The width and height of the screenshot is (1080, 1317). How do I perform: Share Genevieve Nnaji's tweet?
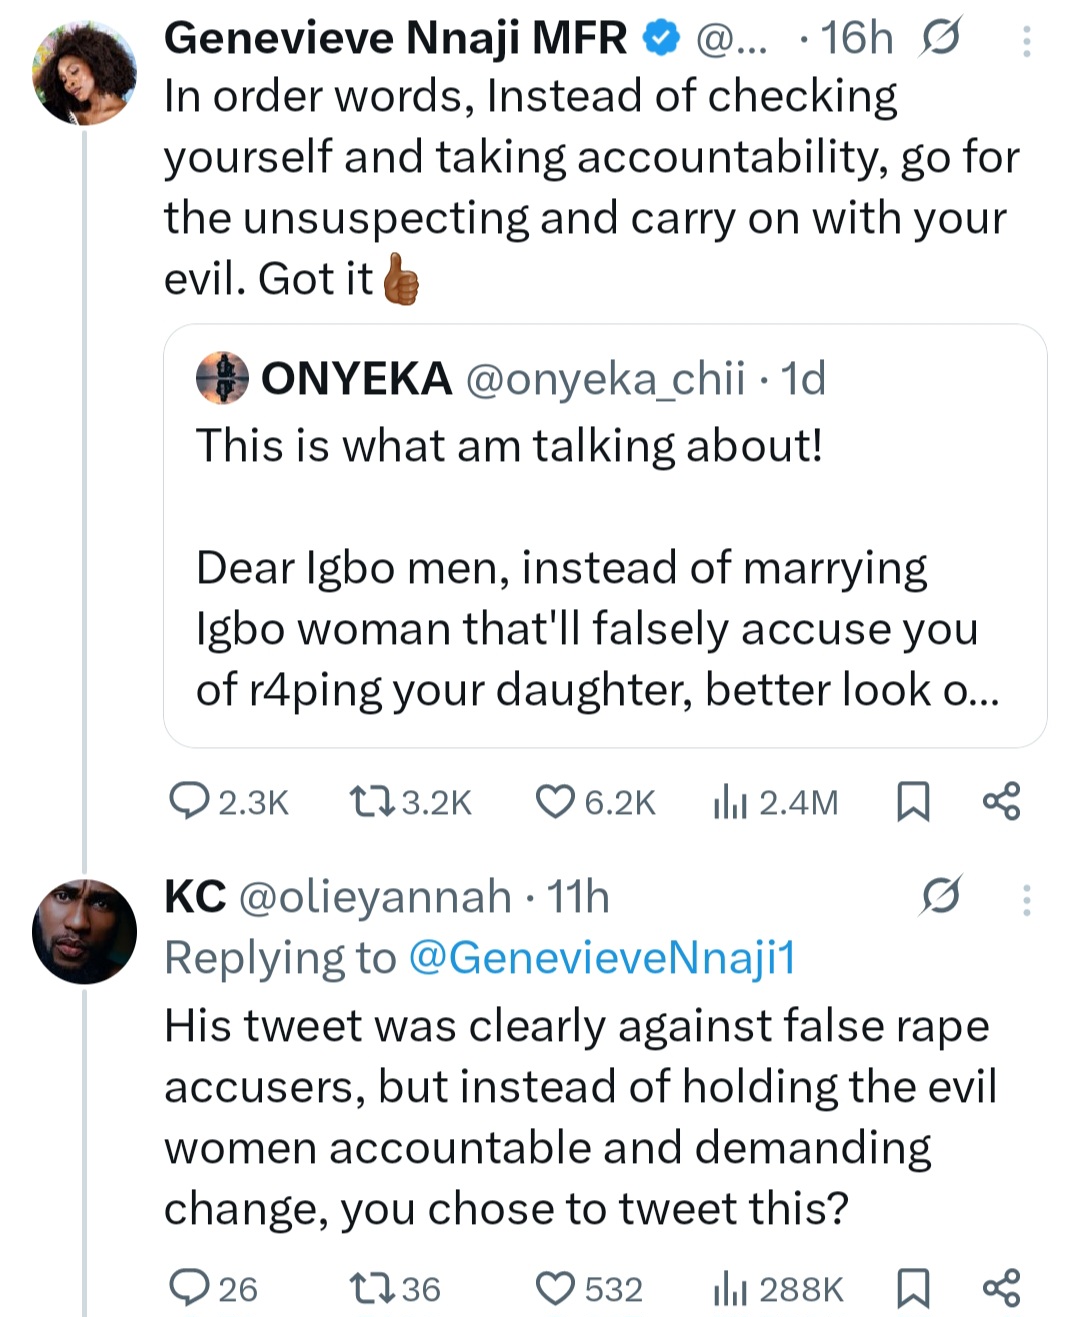(1001, 802)
